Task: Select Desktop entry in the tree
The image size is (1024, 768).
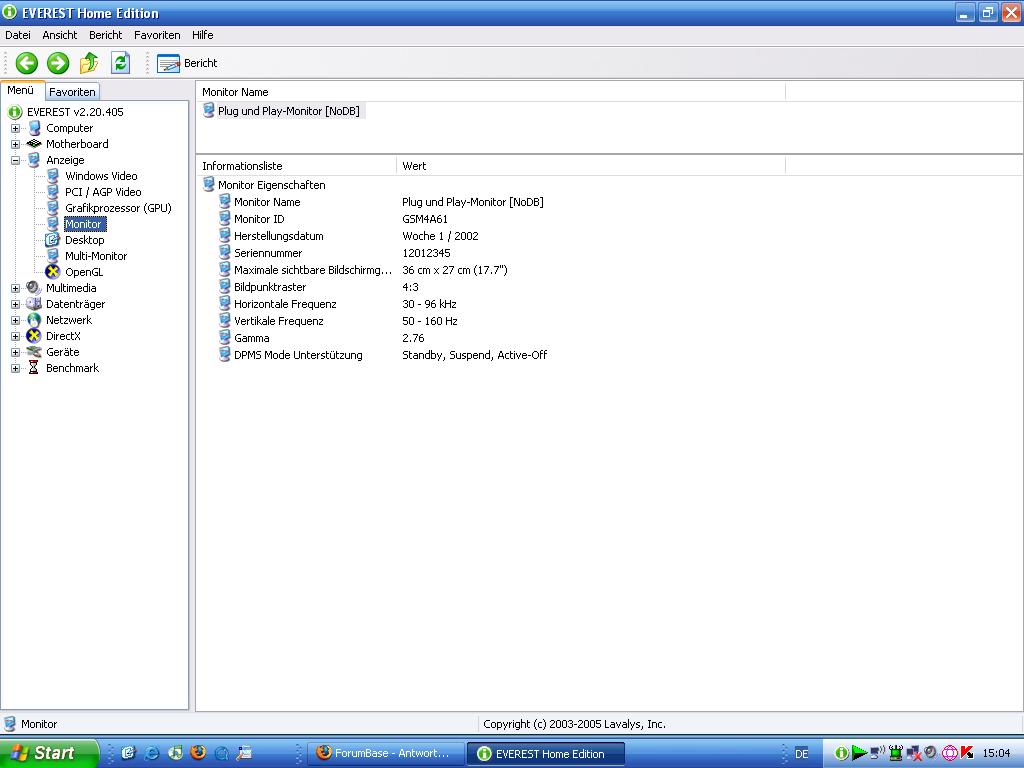Action: tap(85, 240)
